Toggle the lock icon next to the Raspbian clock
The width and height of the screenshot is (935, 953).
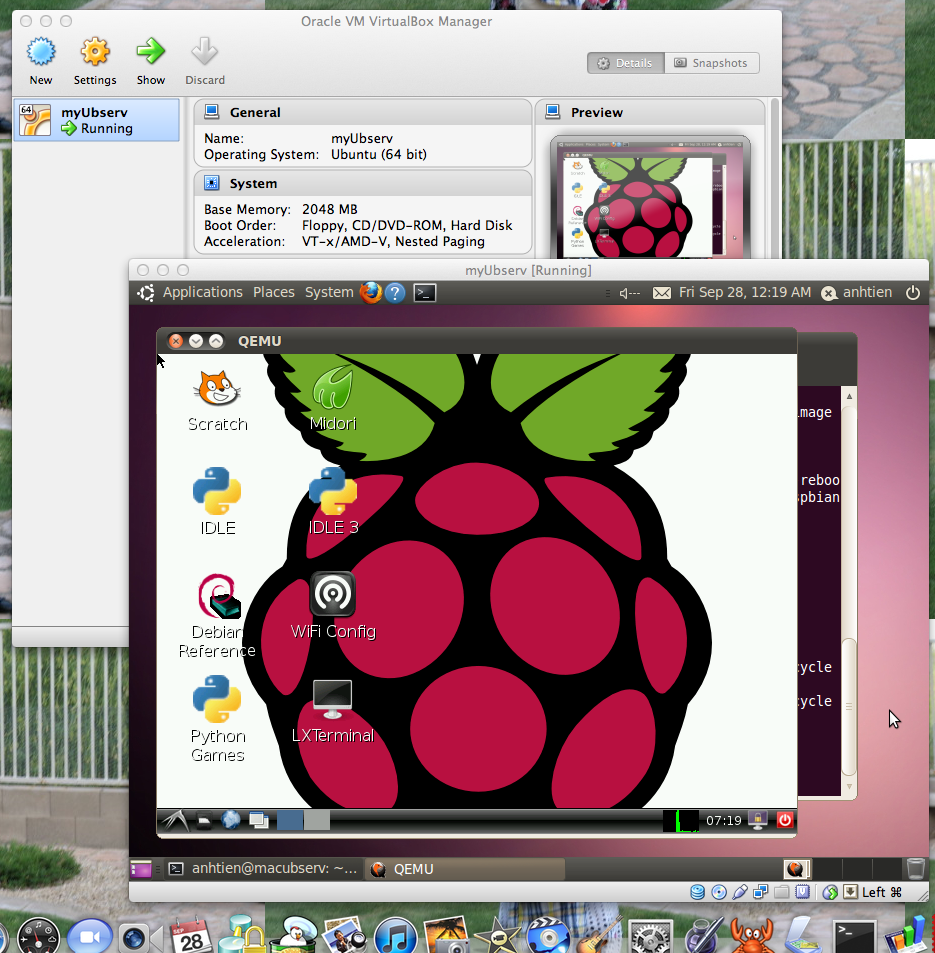coord(757,820)
